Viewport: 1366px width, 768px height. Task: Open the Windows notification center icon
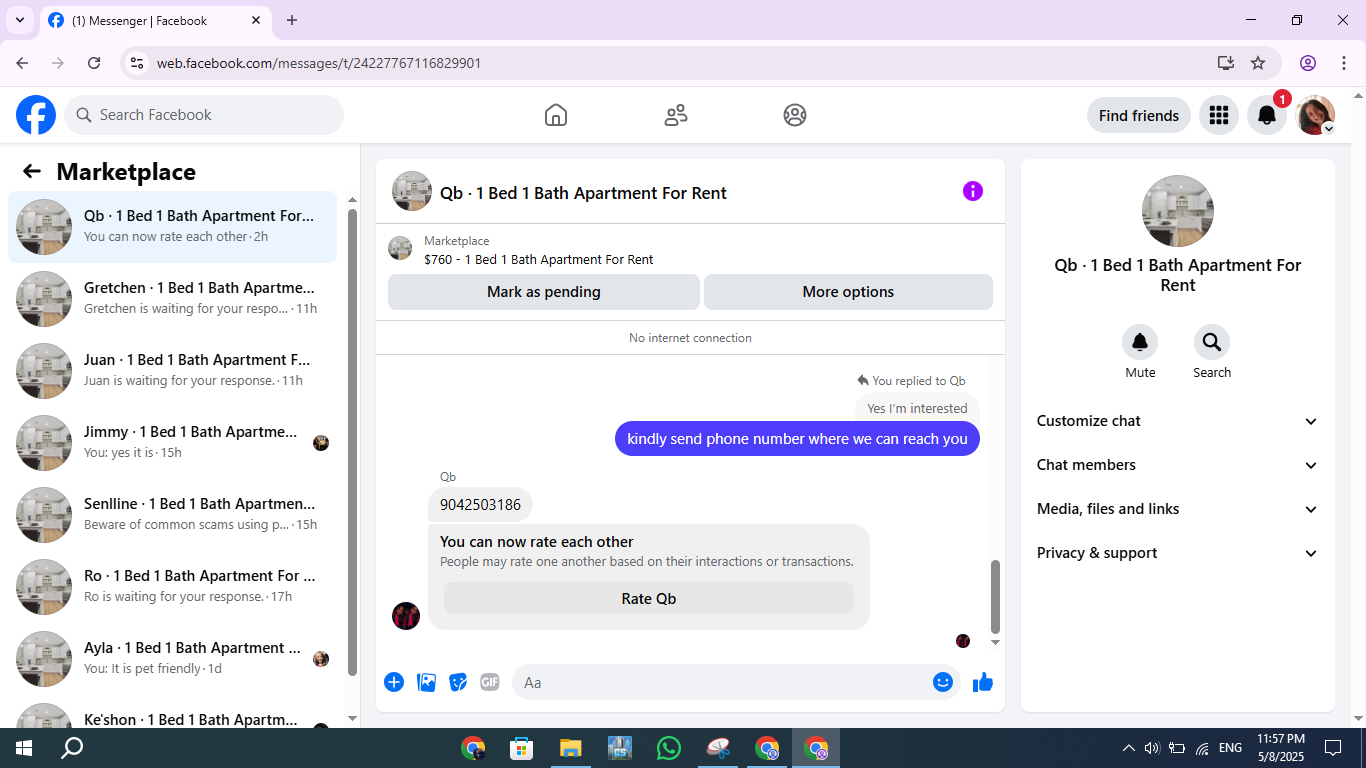[x=1333, y=748]
